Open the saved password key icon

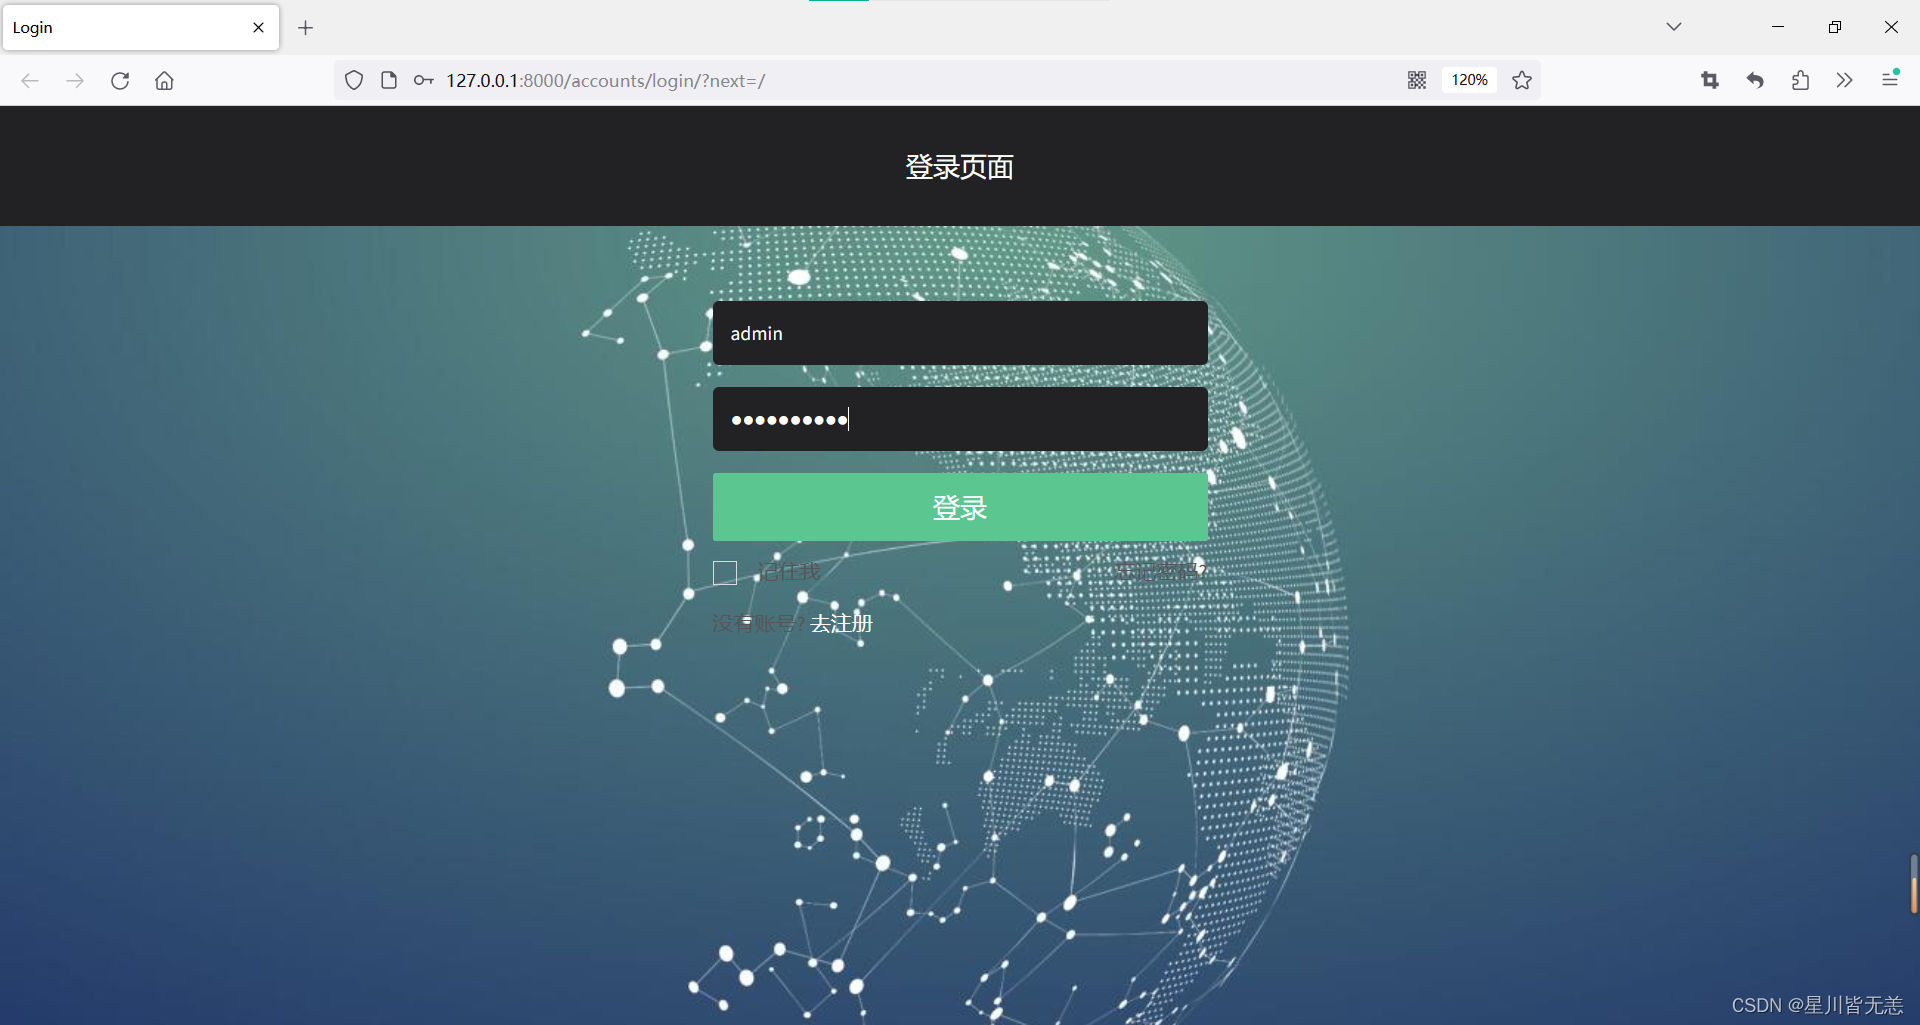click(424, 81)
